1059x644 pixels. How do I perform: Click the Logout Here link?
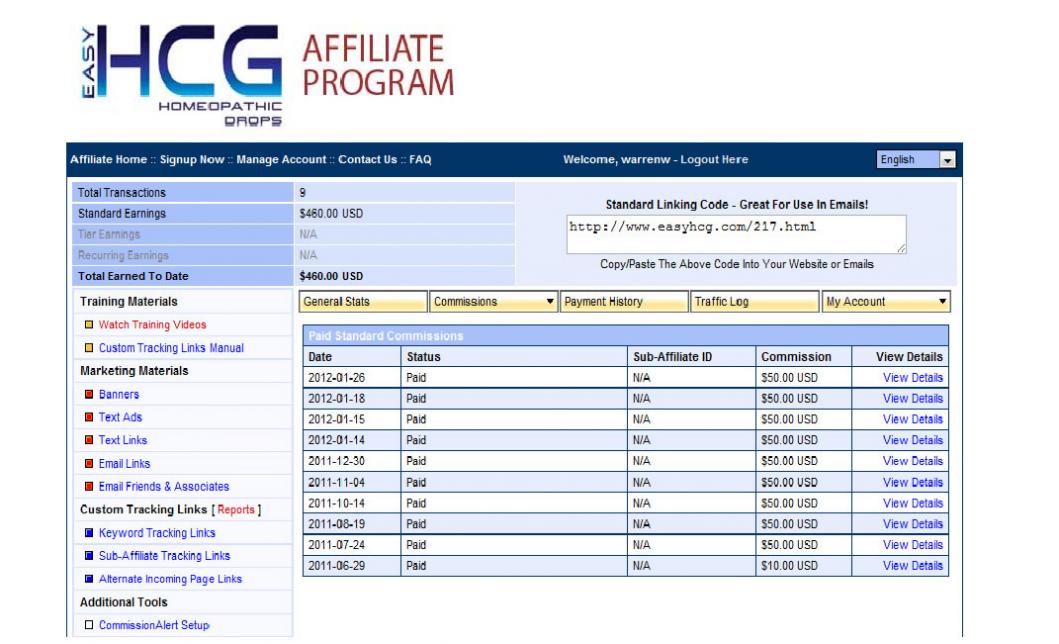tap(714, 160)
